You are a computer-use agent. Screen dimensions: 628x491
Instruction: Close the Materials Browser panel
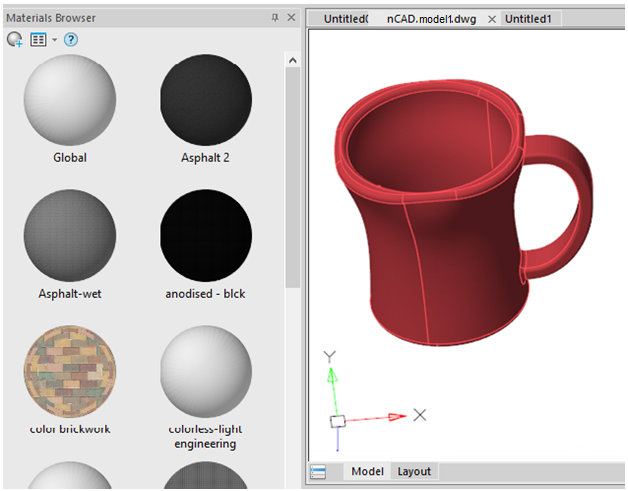[292, 18]
